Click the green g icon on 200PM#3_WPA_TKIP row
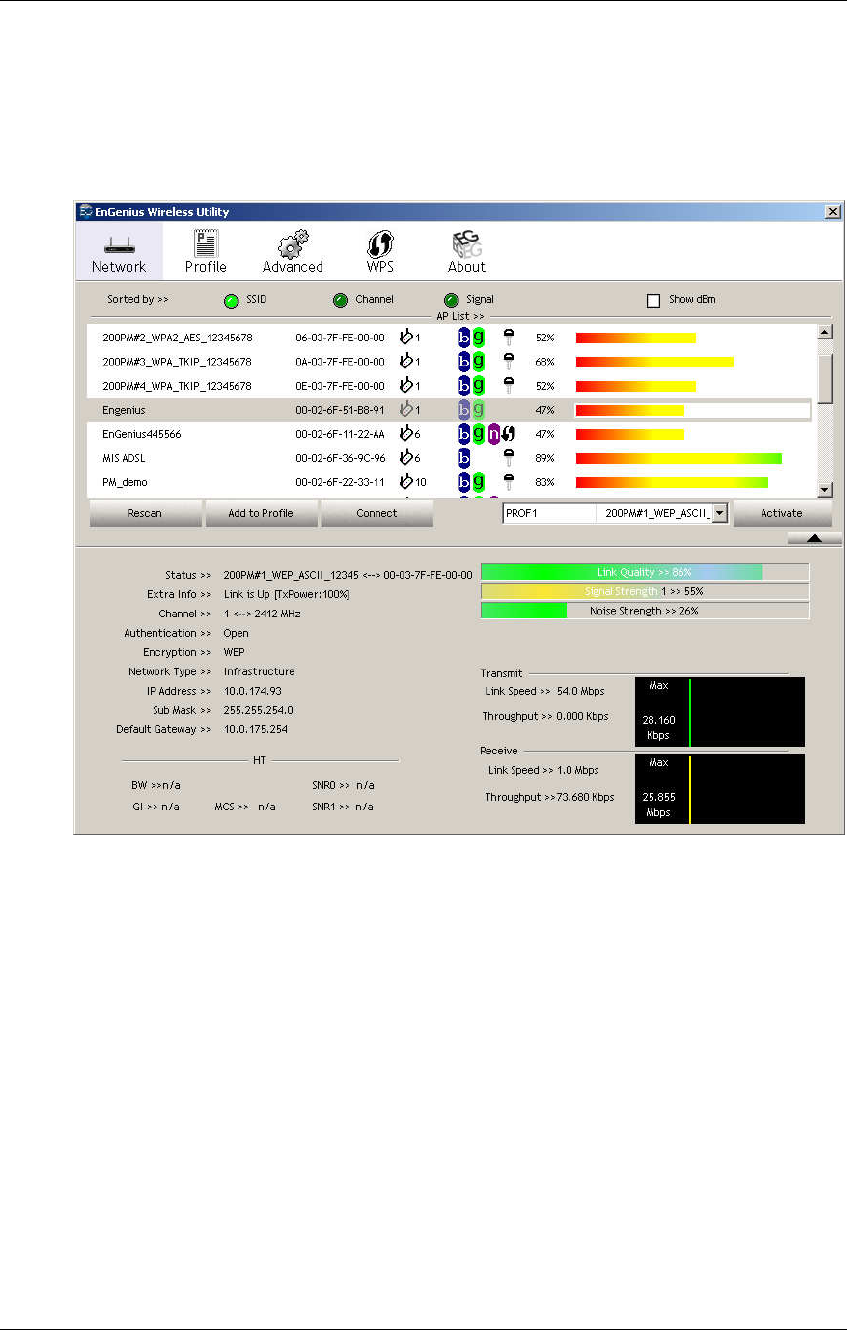The height and width of the screenshot is (1330, 847). (x=479, y=362)
